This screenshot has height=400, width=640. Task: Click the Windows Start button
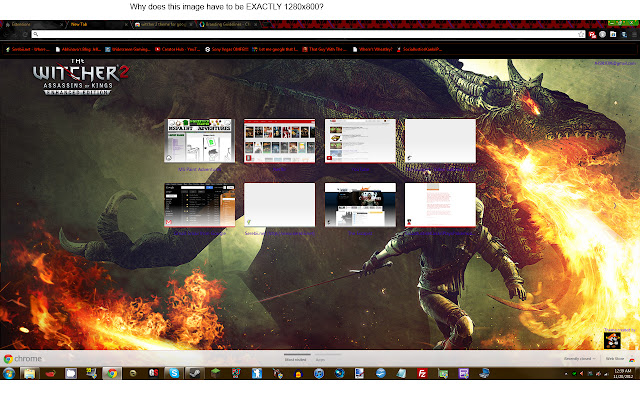pos(8,374)
